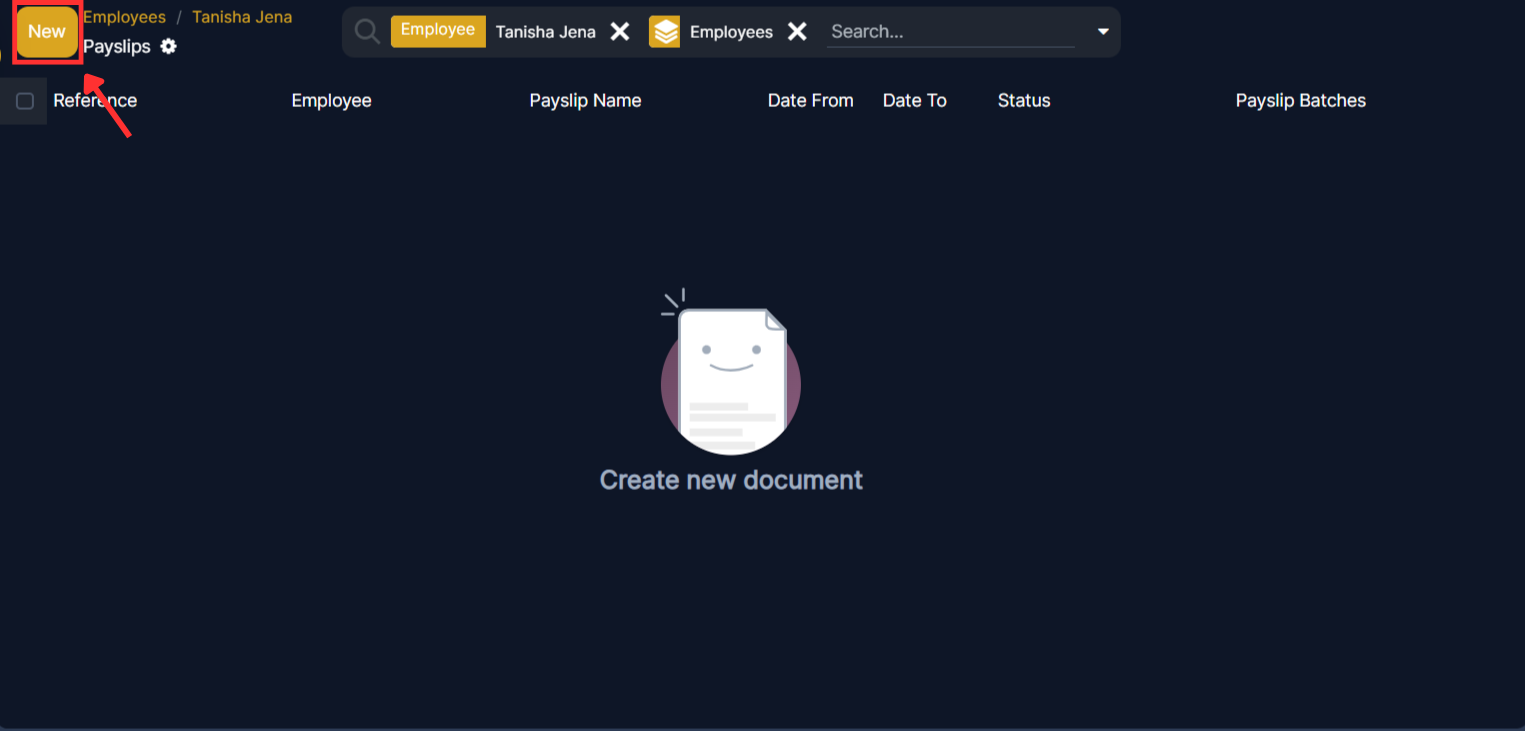Open the Employees breadcrumb link
1525x731 pixels.
point(124,17)
